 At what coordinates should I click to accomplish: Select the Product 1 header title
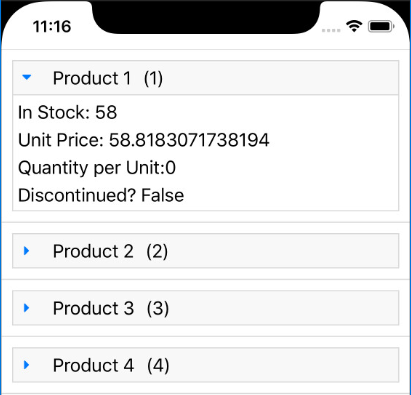click(92, 78)
